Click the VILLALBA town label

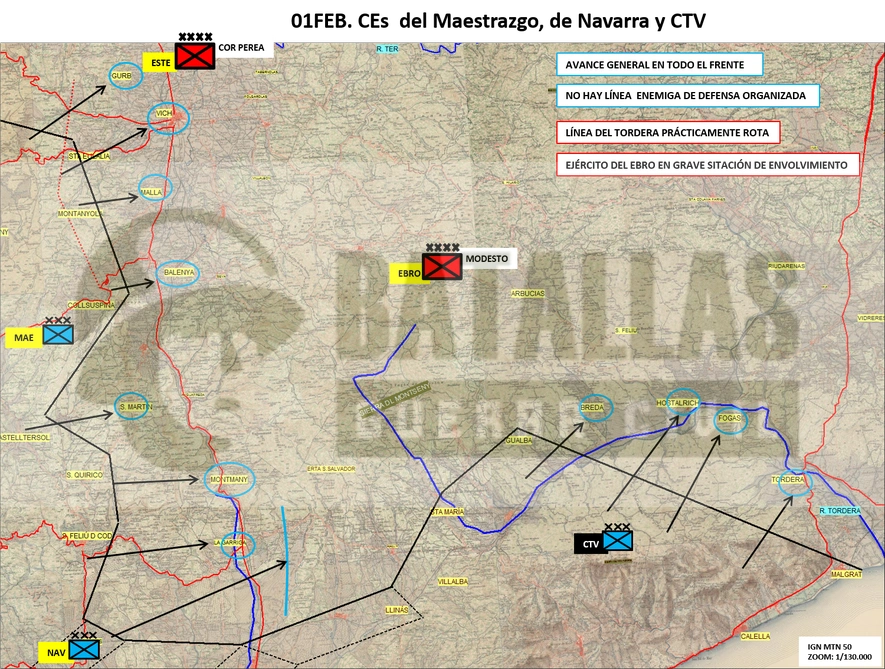click(x=453, y=581)
